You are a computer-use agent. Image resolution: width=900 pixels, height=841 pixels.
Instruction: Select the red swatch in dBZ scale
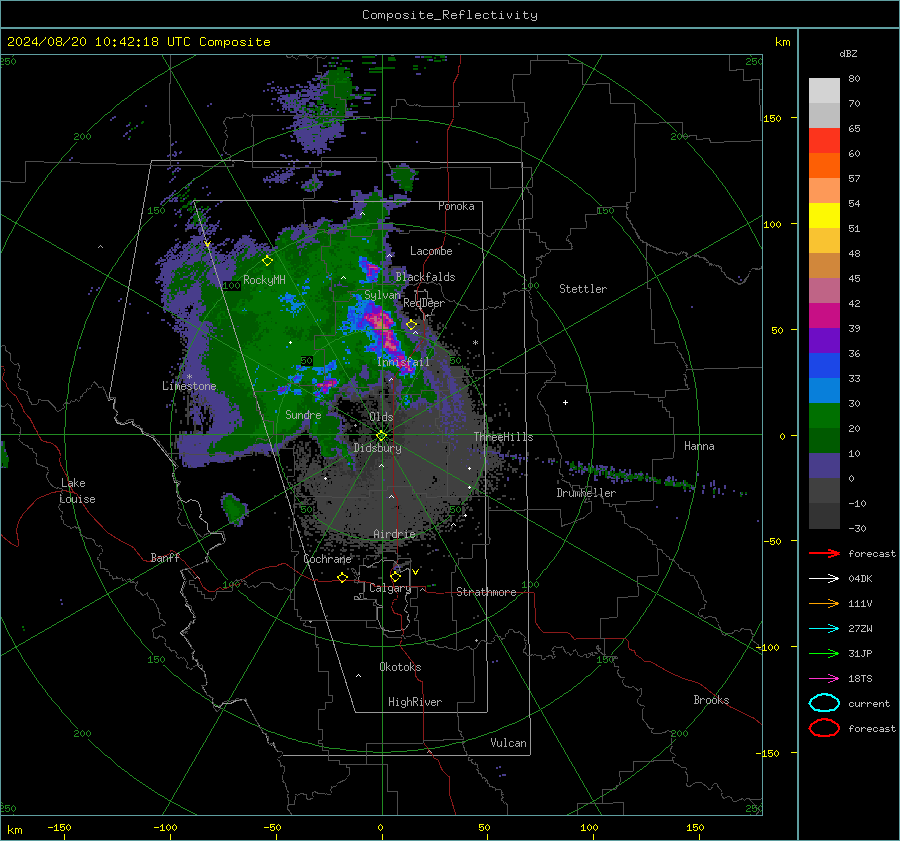click(x=824, y=140)
